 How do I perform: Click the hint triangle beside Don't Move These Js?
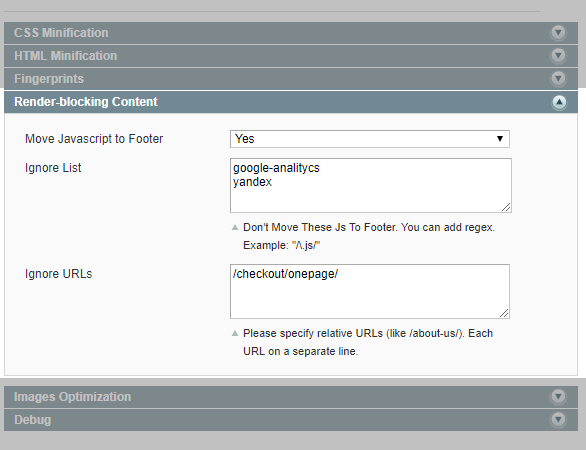235,227
